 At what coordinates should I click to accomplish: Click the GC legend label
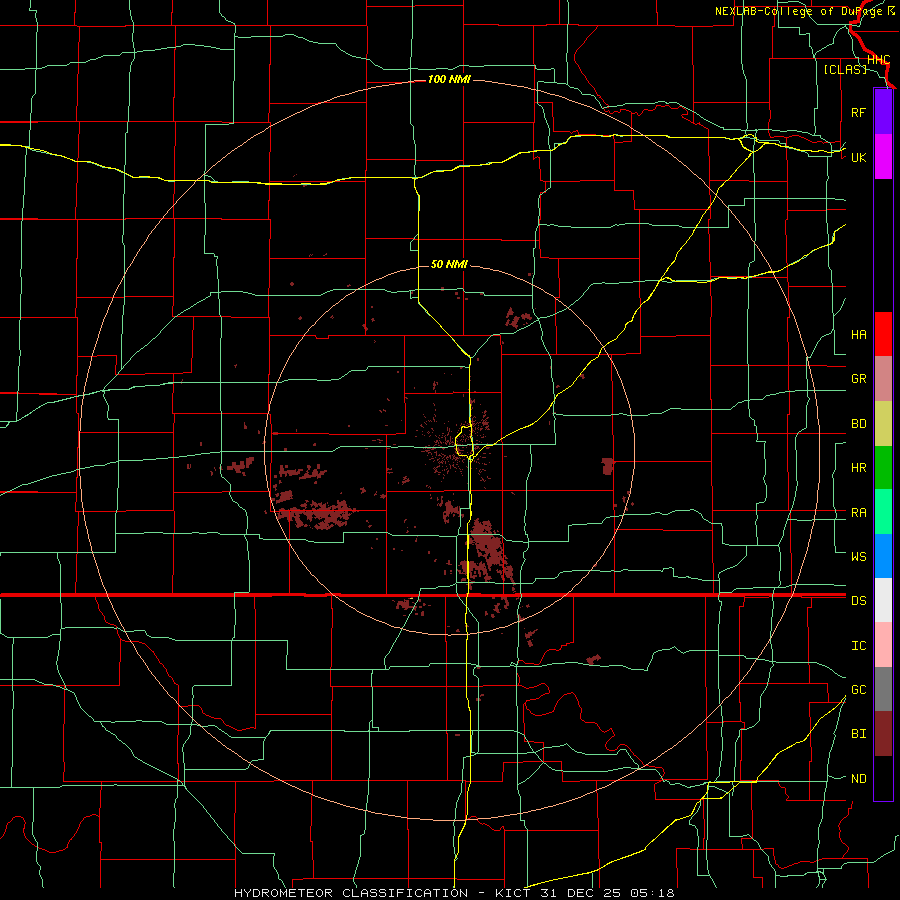(x=858, y=689)
